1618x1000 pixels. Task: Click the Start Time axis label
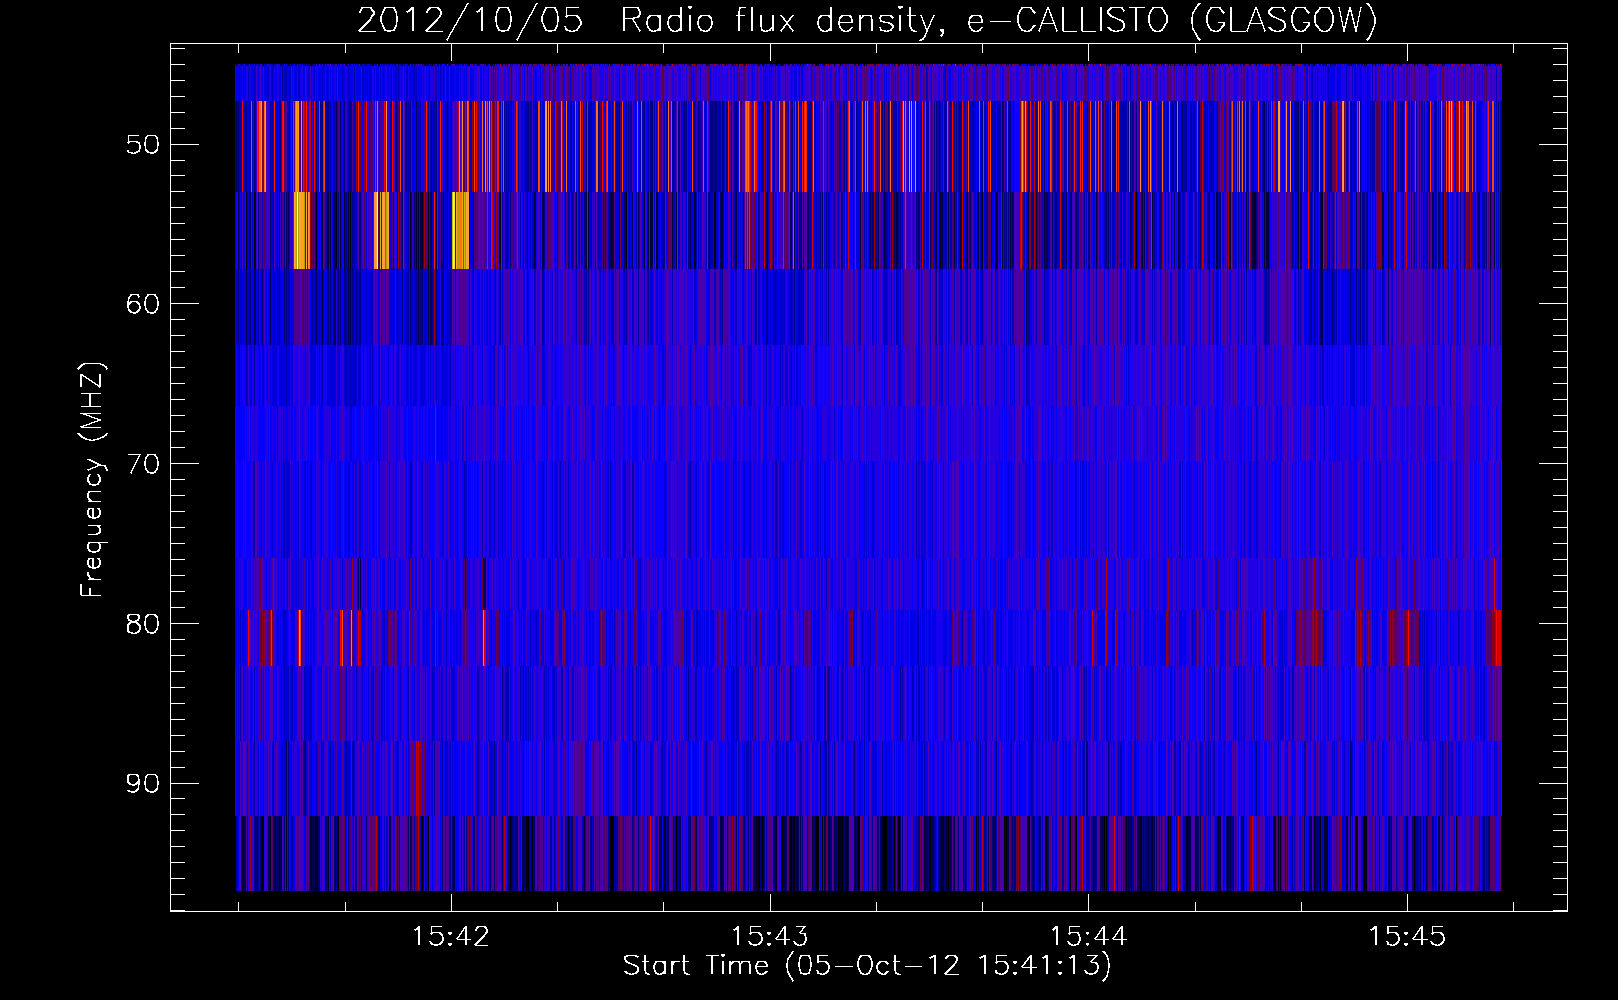[x=867, y=966]
